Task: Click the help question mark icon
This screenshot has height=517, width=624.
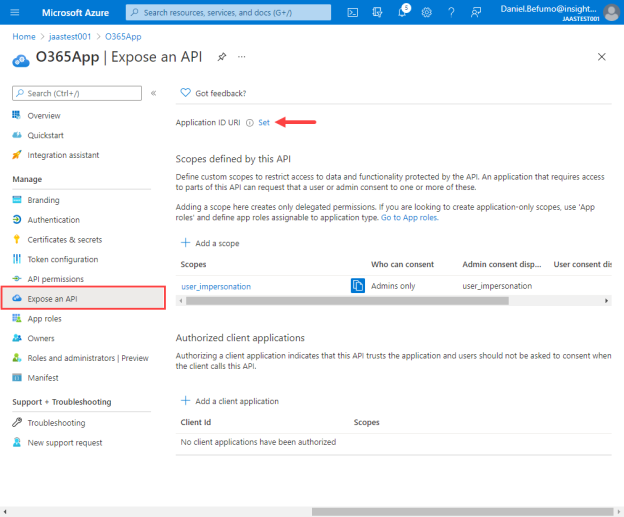Action: click(x=451, y=13)
